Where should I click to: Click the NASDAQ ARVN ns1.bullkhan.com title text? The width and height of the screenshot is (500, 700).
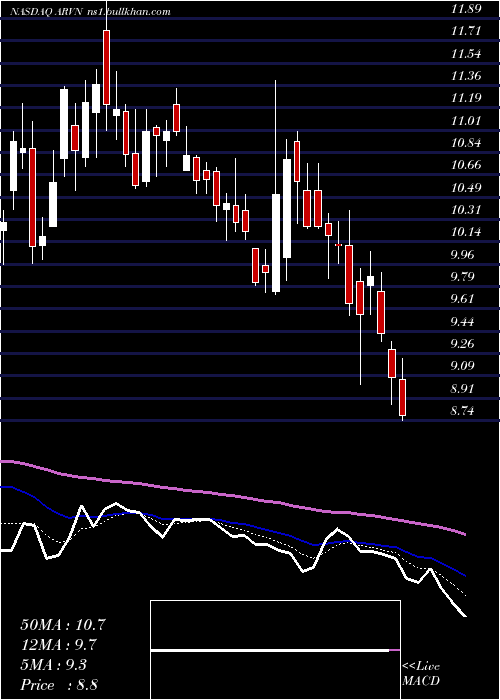click(x=90, y=12)
